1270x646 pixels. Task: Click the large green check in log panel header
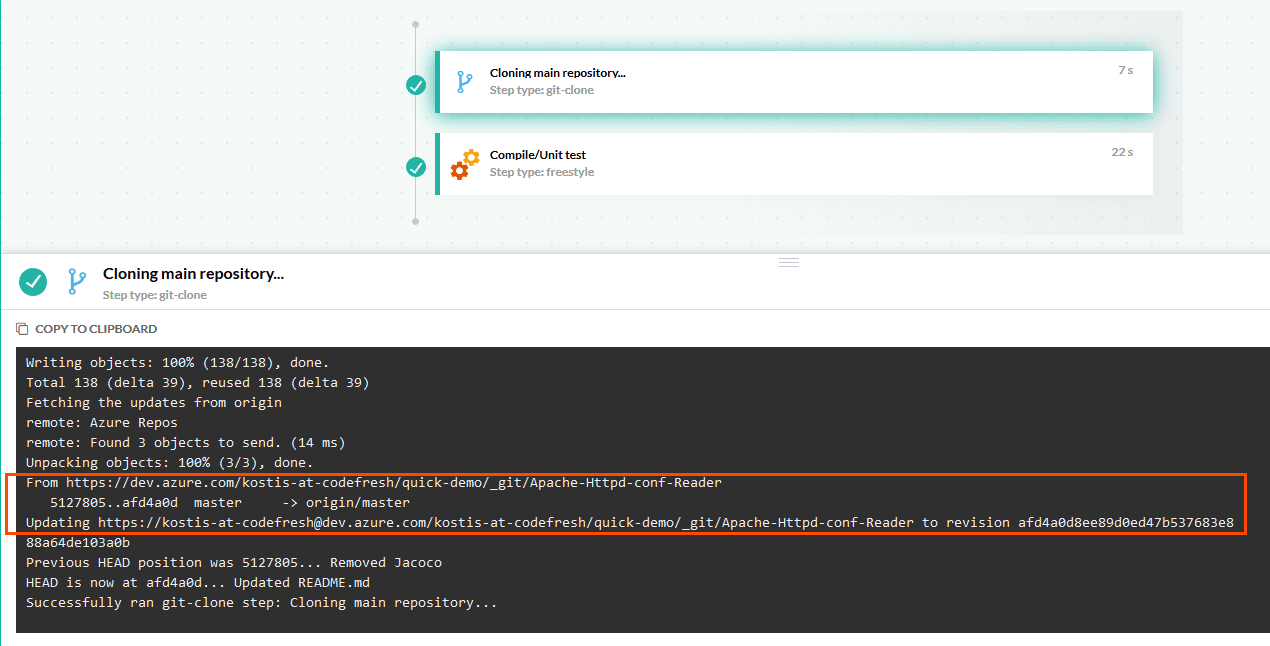tap(33, 282)
